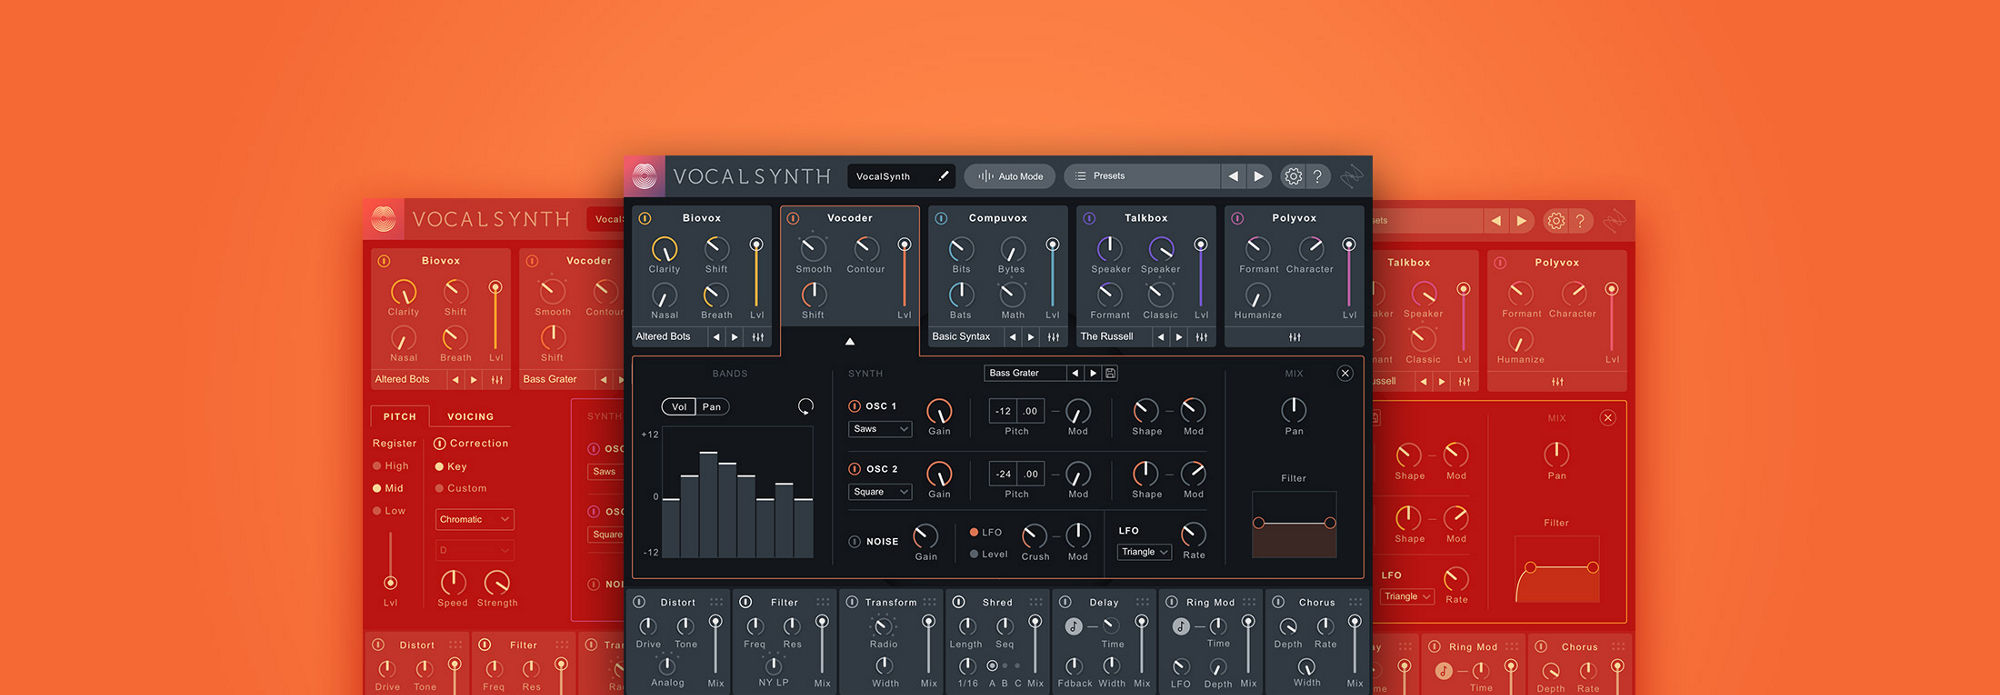Reset bands with the circular arrow icon
The height and width of the screenshot is (695, 2000).
(805, 406)
